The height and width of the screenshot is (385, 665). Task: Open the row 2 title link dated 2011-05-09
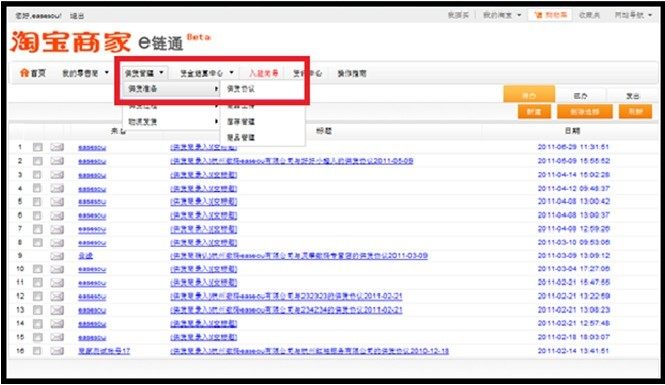[291, 161]
